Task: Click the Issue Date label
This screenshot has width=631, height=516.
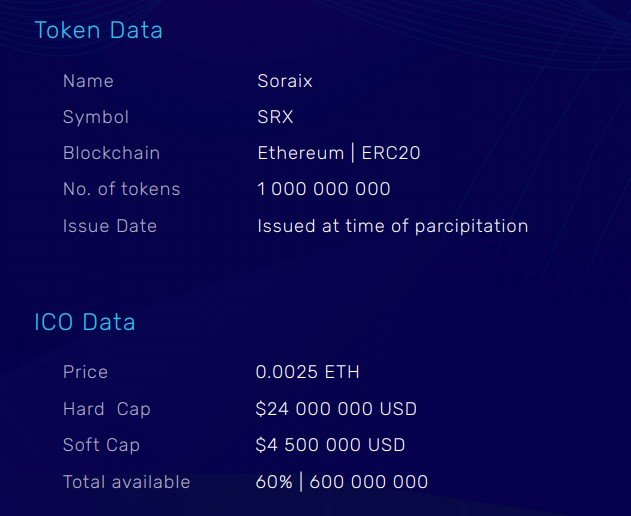Action: coord(110,226)
